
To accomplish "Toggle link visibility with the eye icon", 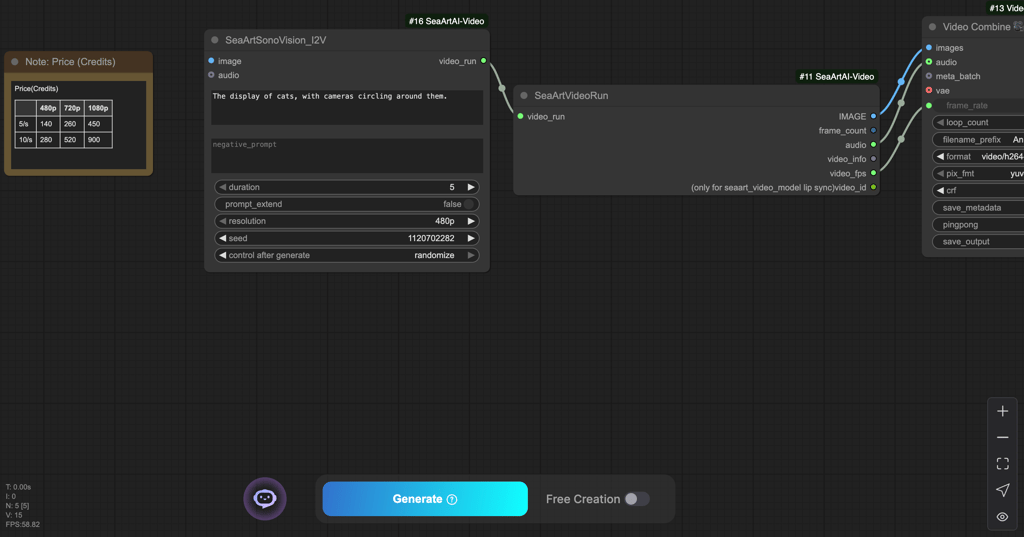I will (1002, 517).
